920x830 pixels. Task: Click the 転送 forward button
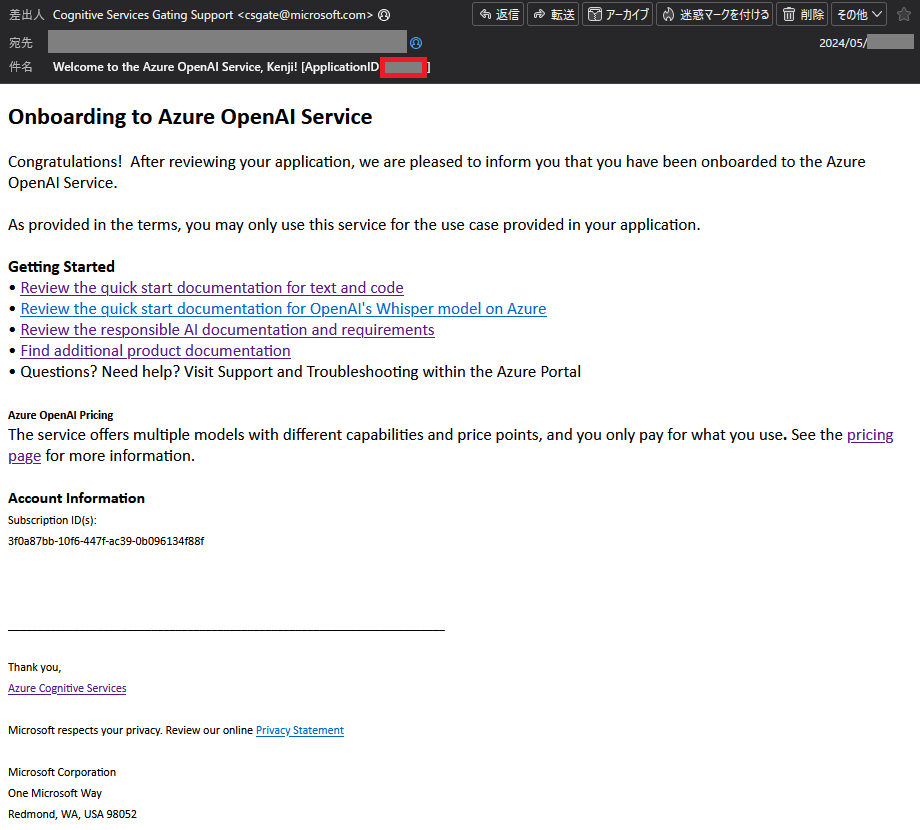point(553,15)
